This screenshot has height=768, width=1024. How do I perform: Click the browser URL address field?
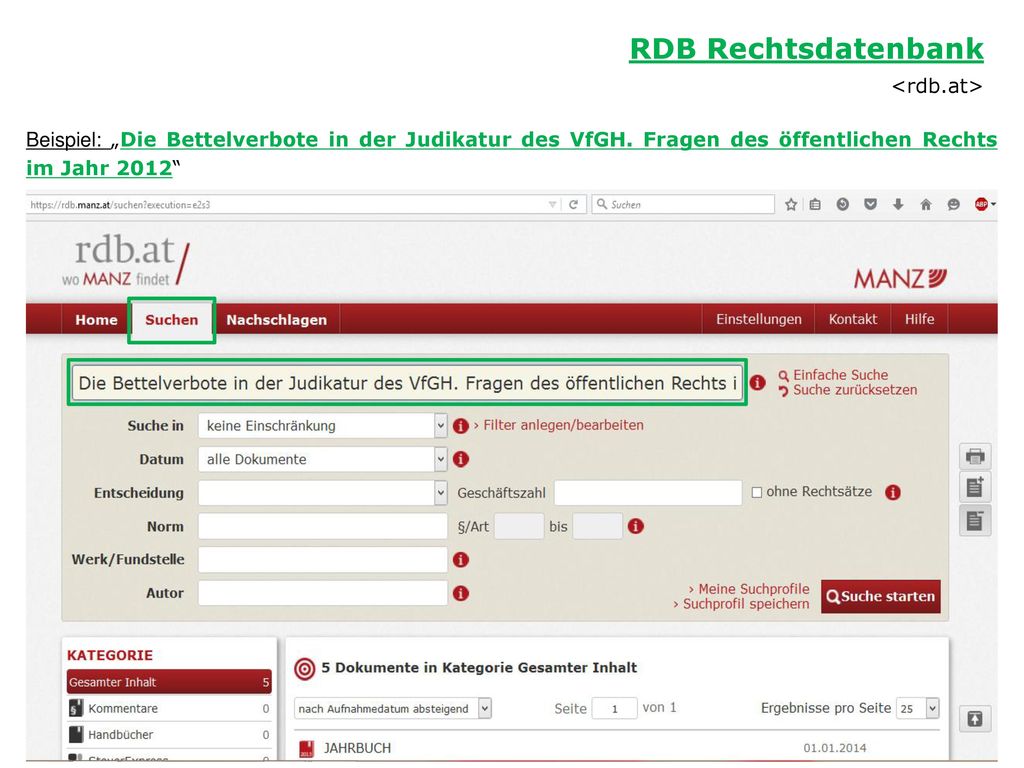pos(287,204)
